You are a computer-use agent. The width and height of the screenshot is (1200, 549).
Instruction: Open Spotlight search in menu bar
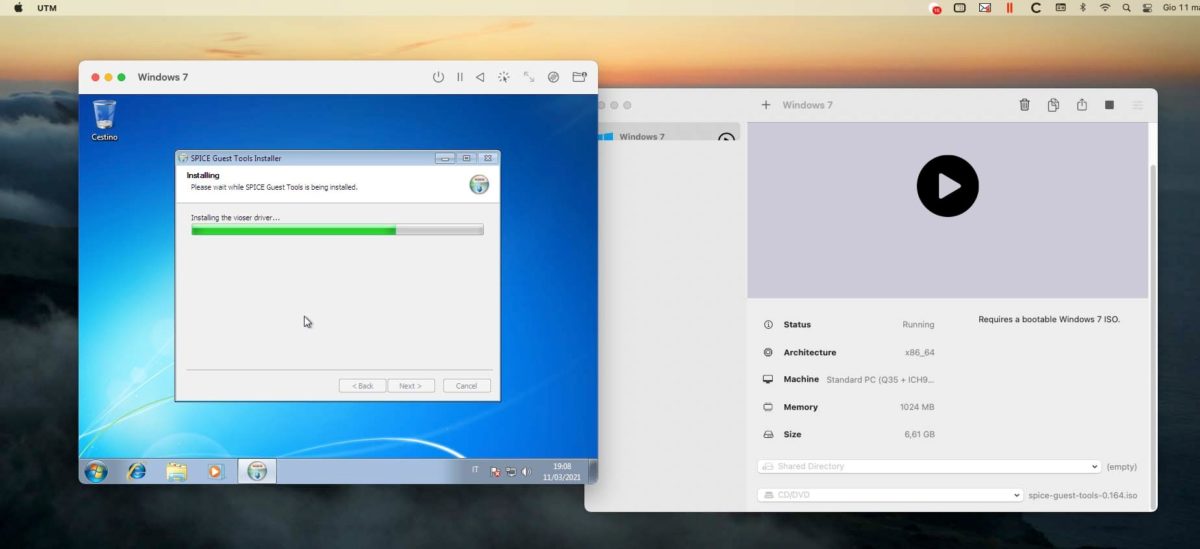(1126, 7)
